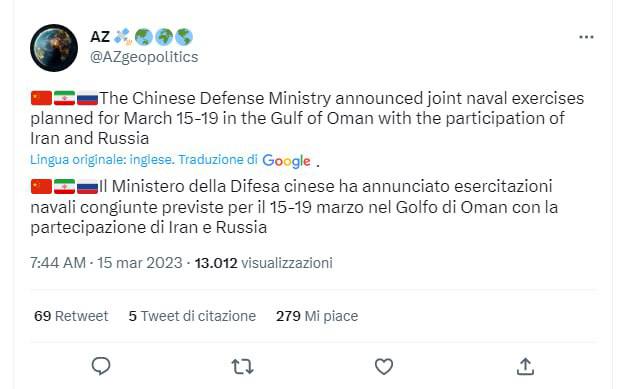View the 279 Mi piace list
629x389 pixels.
(317, 316)
